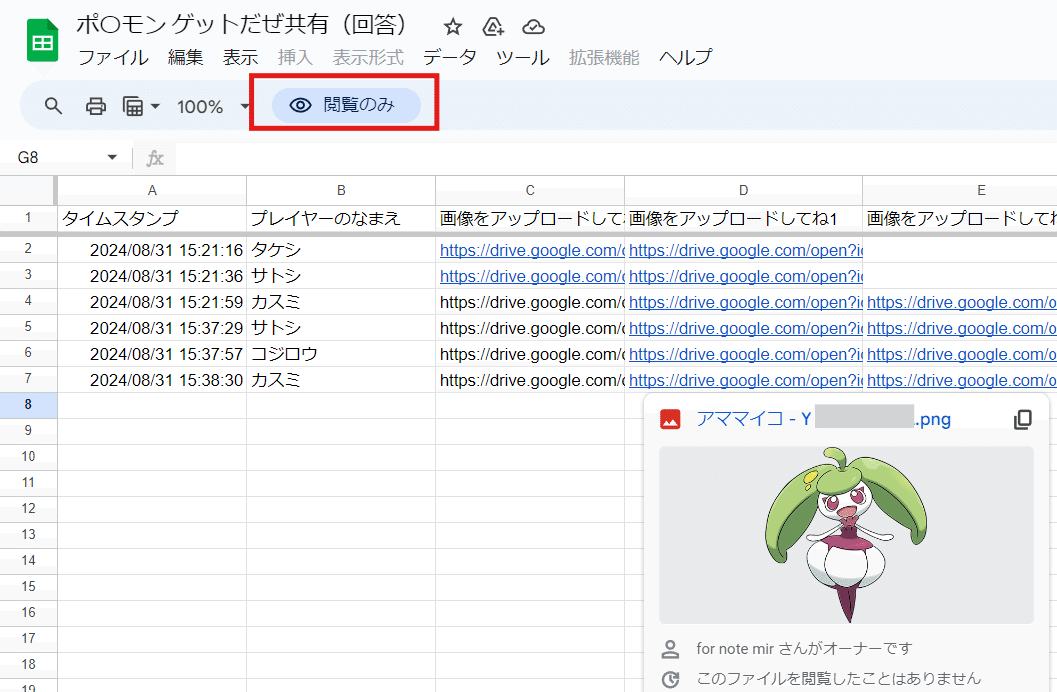Click the 閲覧のみ view-only button
Image resolution: width=1057 pixels, height=692 pixels.
(x=346, y=105)
